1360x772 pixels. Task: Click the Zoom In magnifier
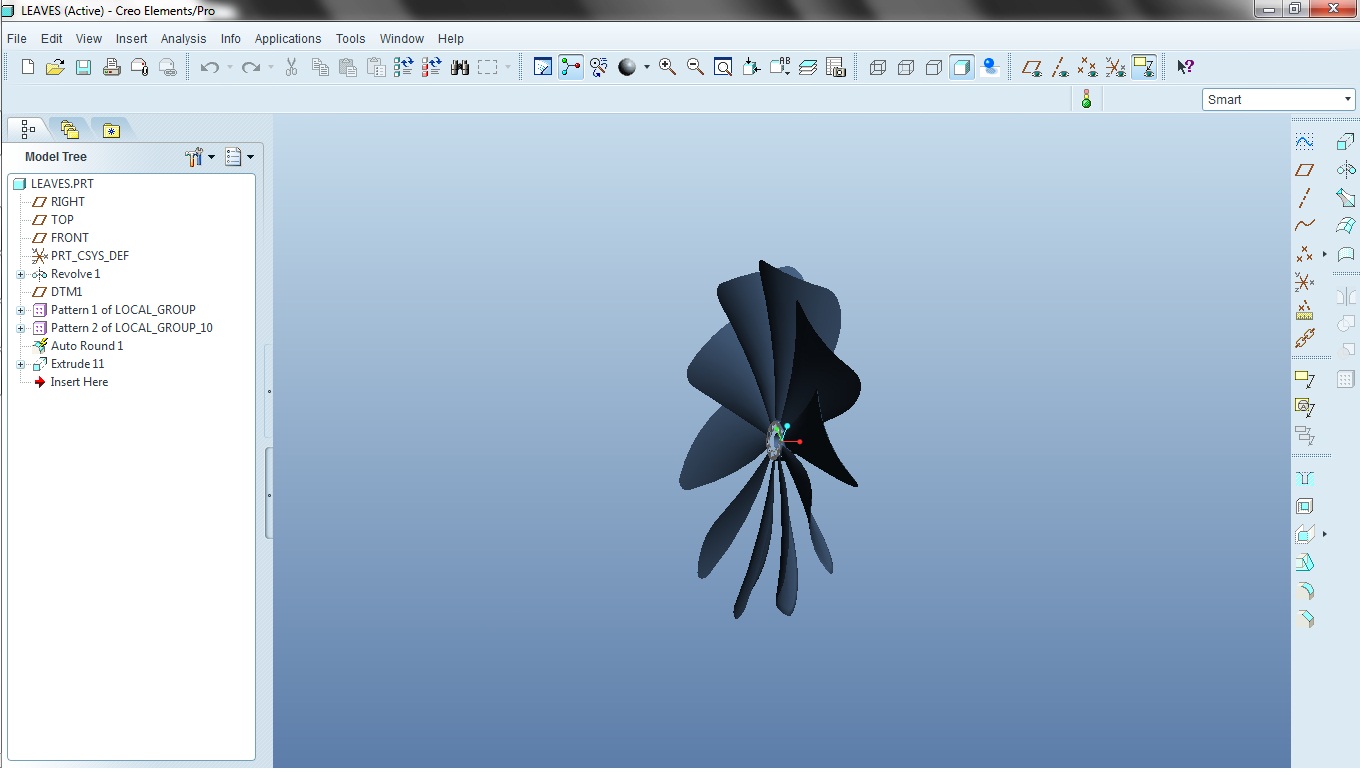coord(667,67)
